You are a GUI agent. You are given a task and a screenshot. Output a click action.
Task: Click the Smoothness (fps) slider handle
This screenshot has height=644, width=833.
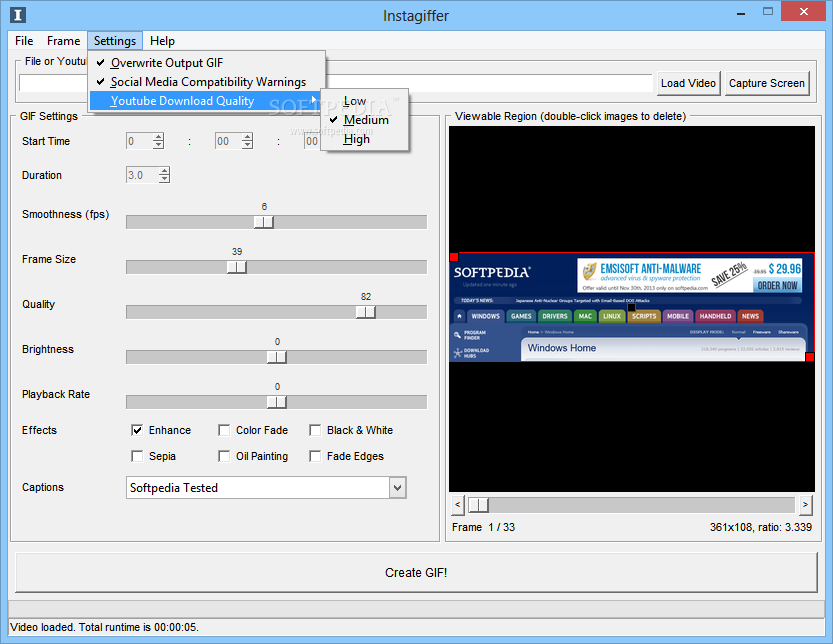click(x=264, y=222)
